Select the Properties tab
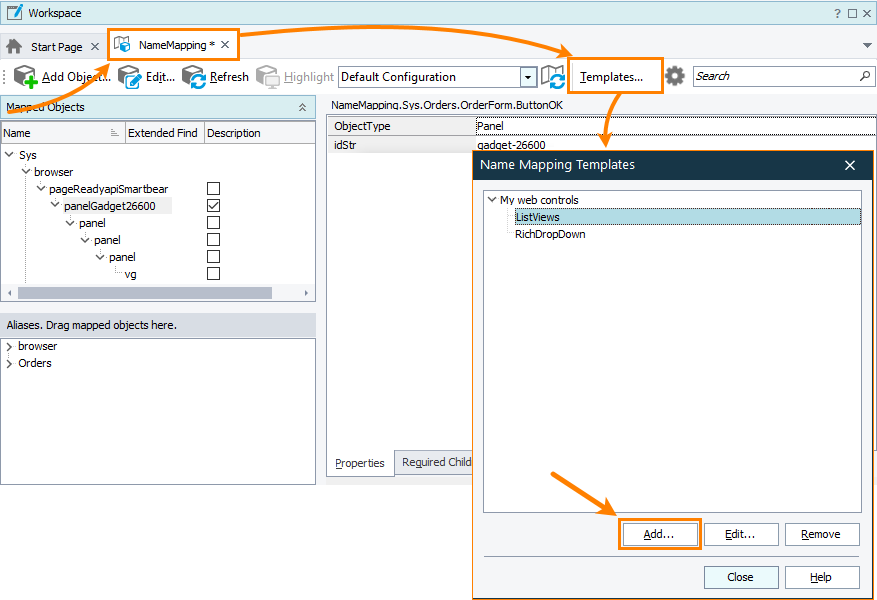 [359, 463]
